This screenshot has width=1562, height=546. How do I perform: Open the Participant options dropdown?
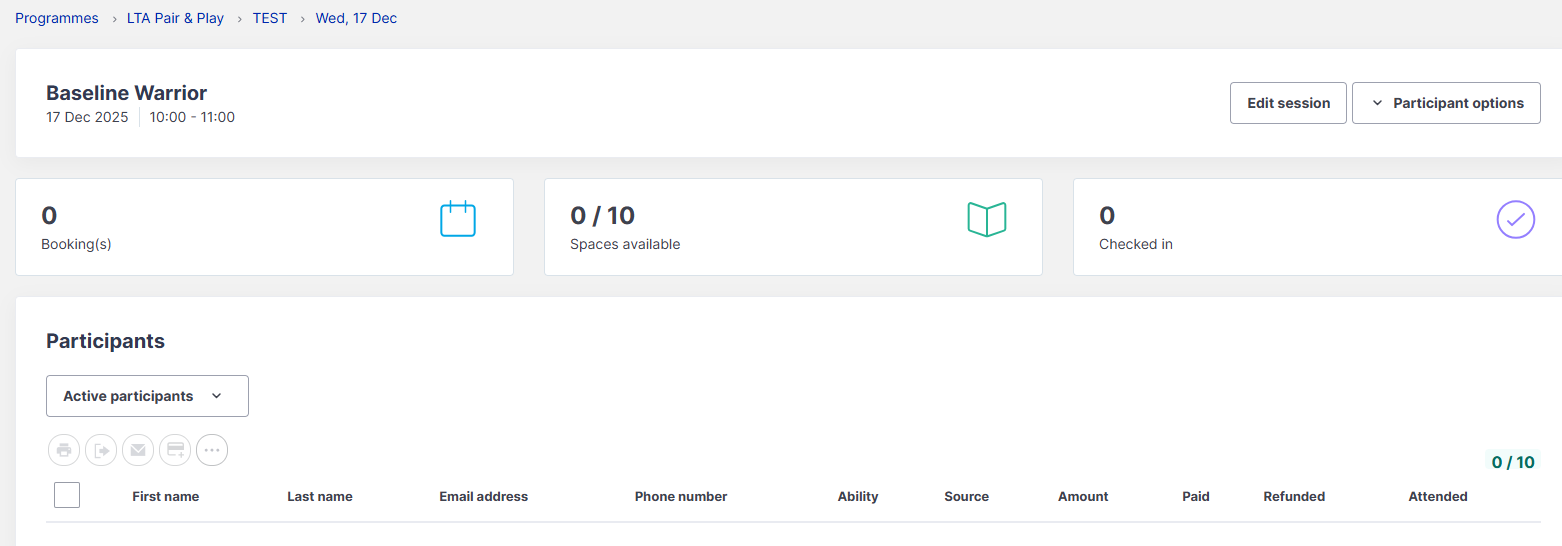(x=1446, y=103)
